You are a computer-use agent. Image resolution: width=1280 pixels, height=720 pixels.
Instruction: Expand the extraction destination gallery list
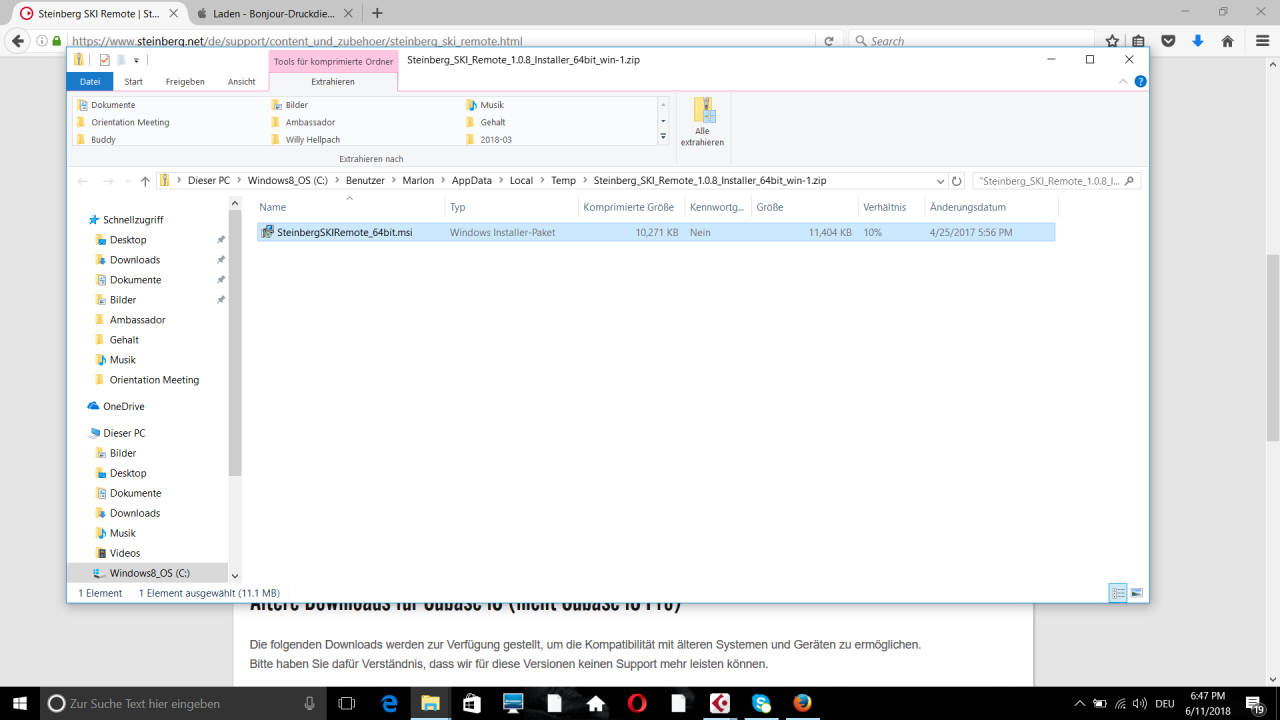(663, 136)
